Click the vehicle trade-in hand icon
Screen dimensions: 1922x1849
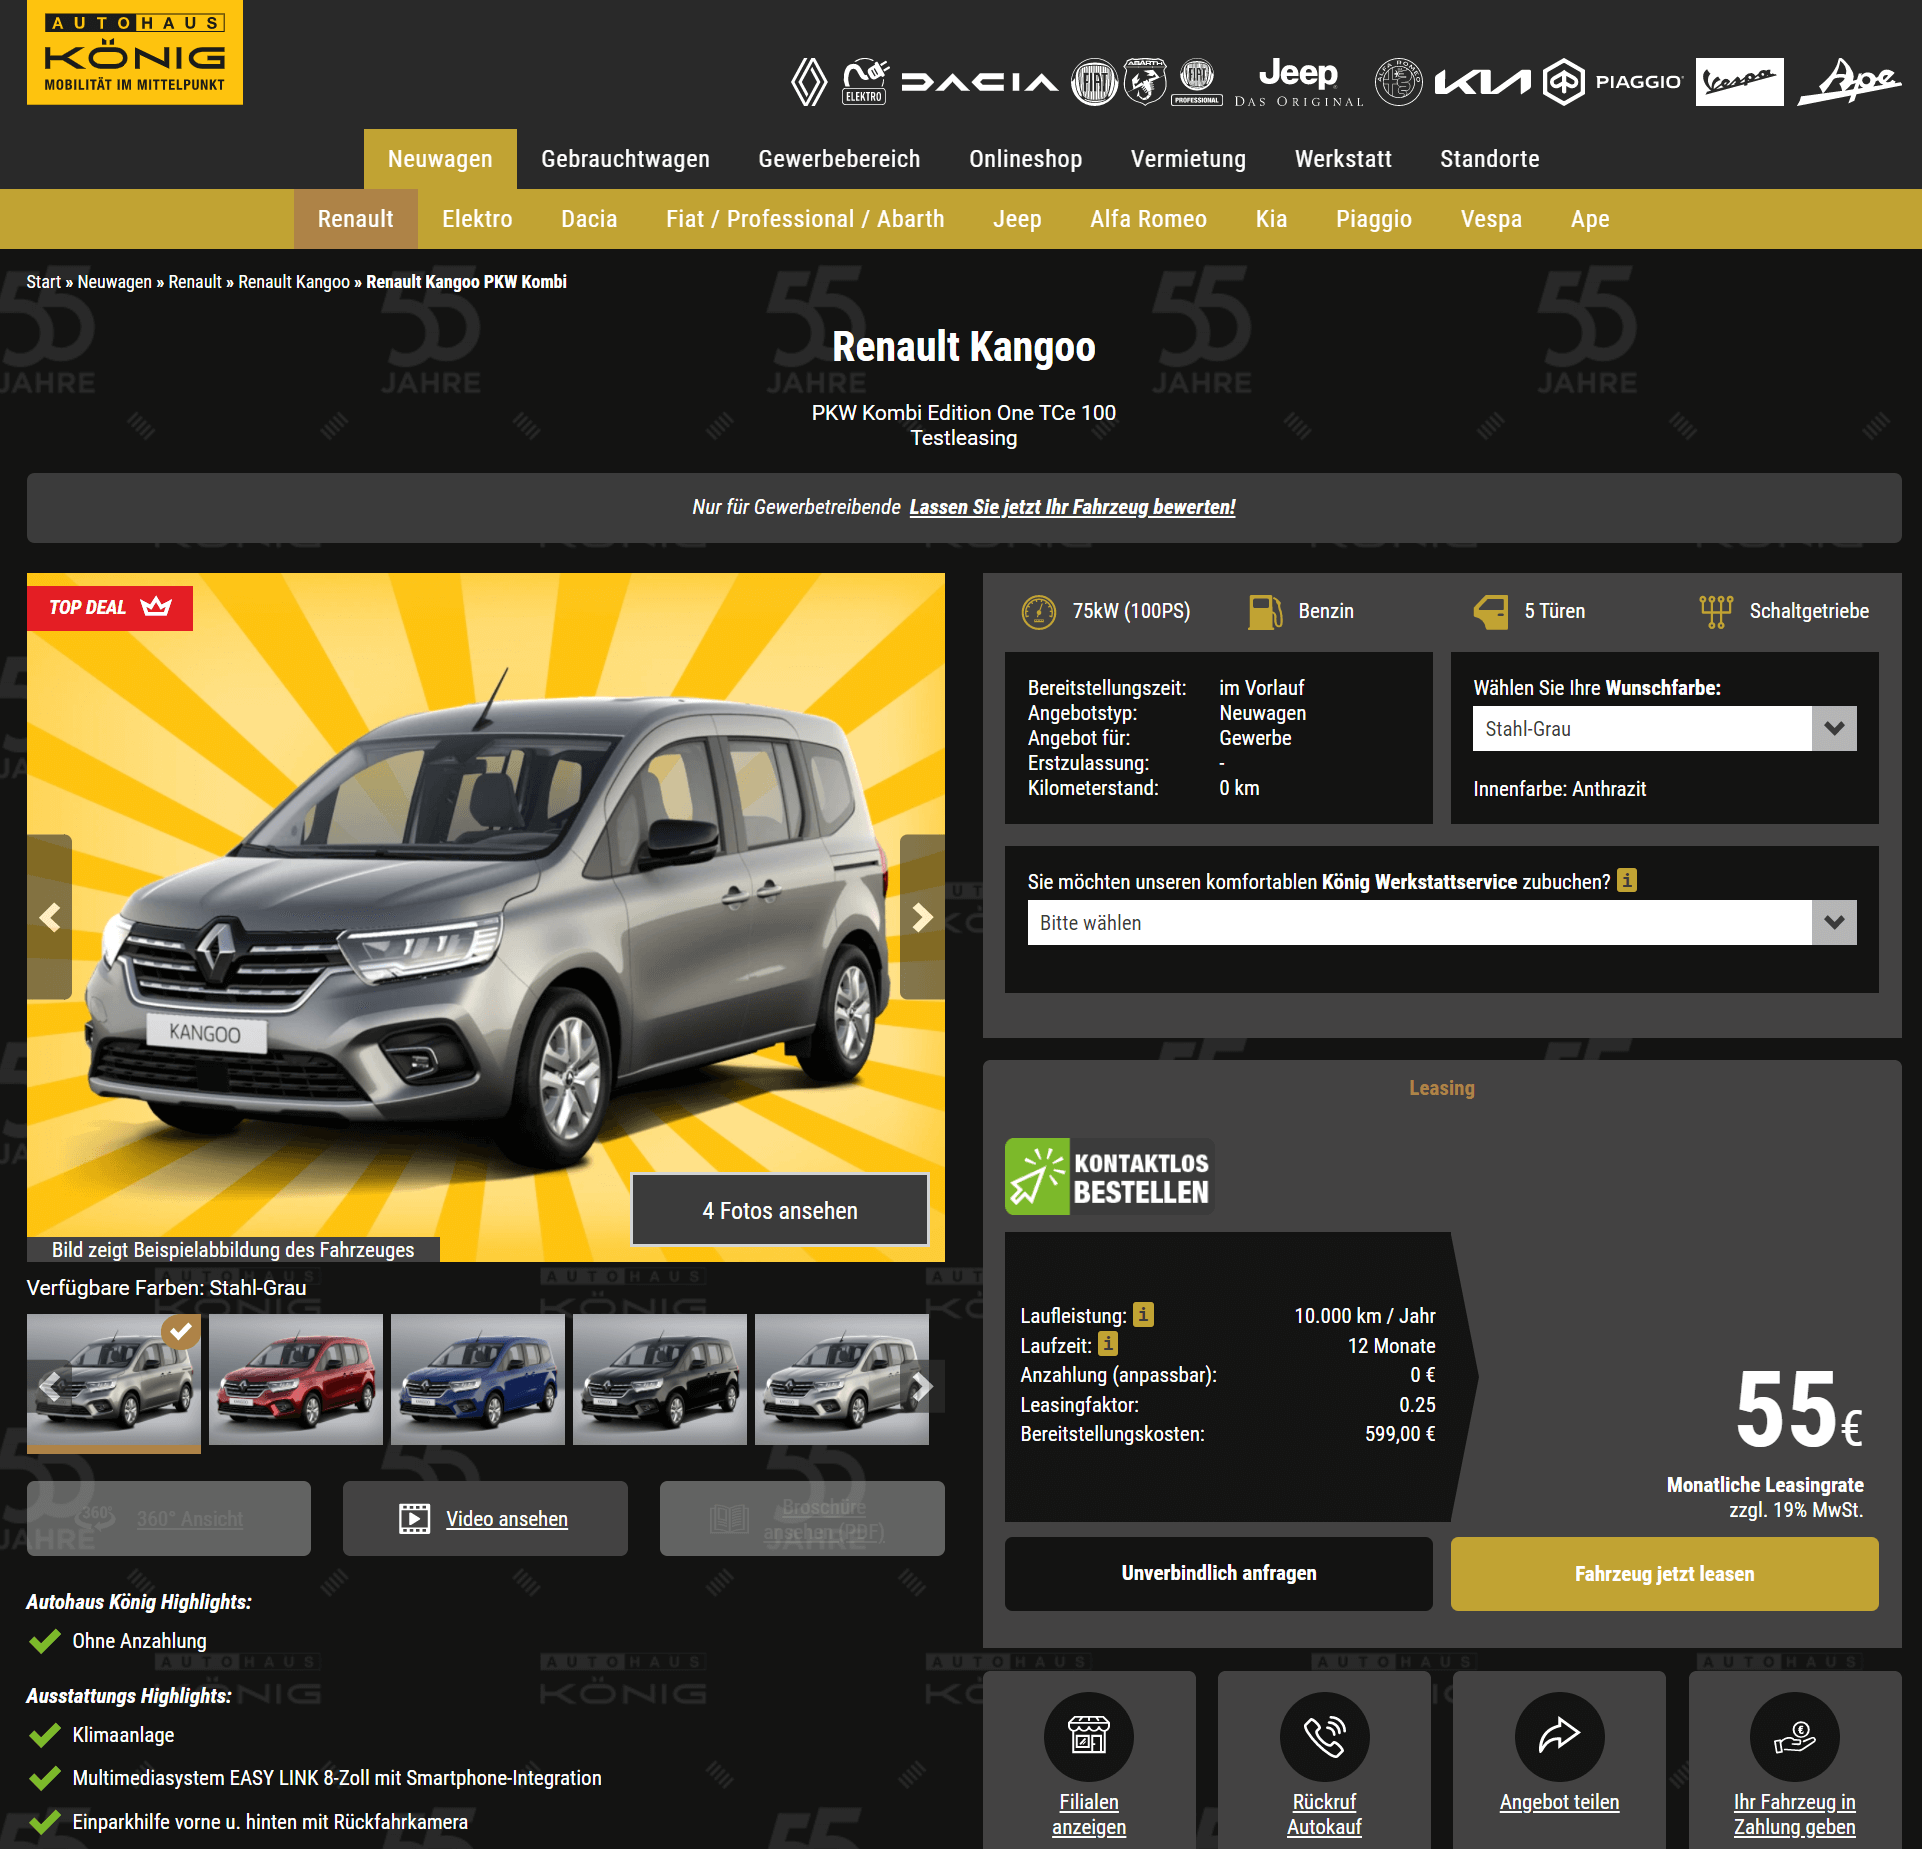(1795, 1736)
